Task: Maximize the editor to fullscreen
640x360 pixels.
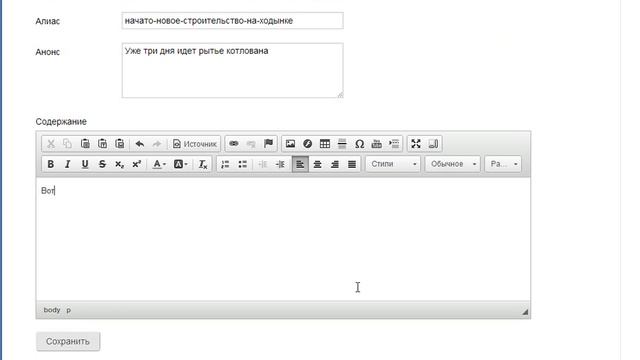Action: pyautogui.click(x=416, y=144)
